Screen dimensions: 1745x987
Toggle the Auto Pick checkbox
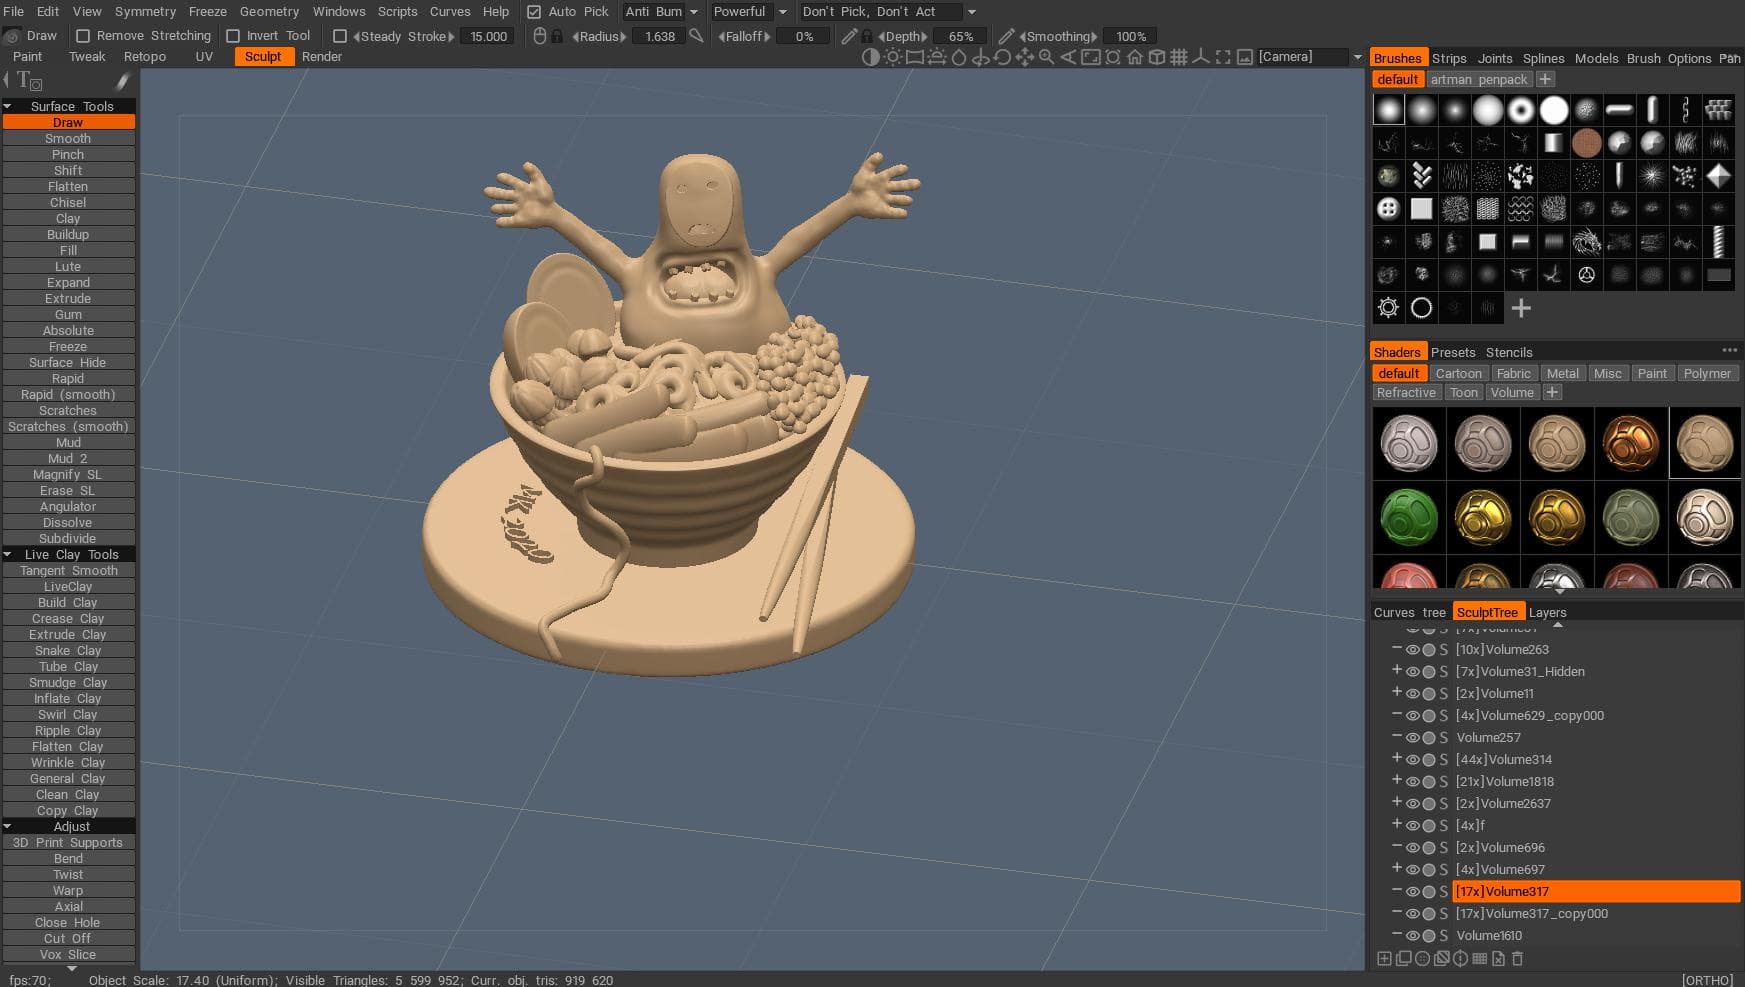pyautogui.click(x=534, y=12)
